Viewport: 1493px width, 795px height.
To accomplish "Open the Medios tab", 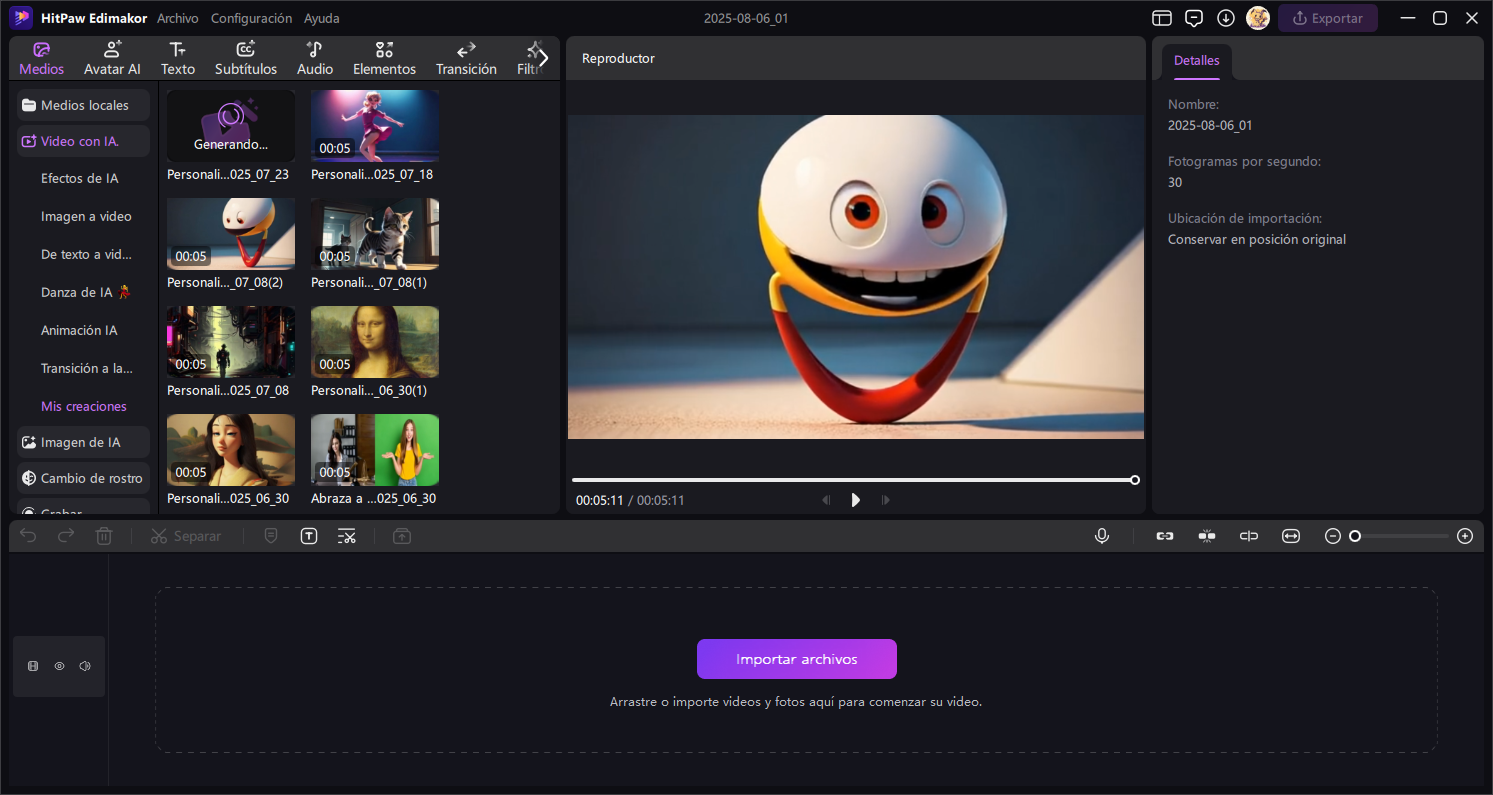I will pyautogui.click(x=42, y=59).
